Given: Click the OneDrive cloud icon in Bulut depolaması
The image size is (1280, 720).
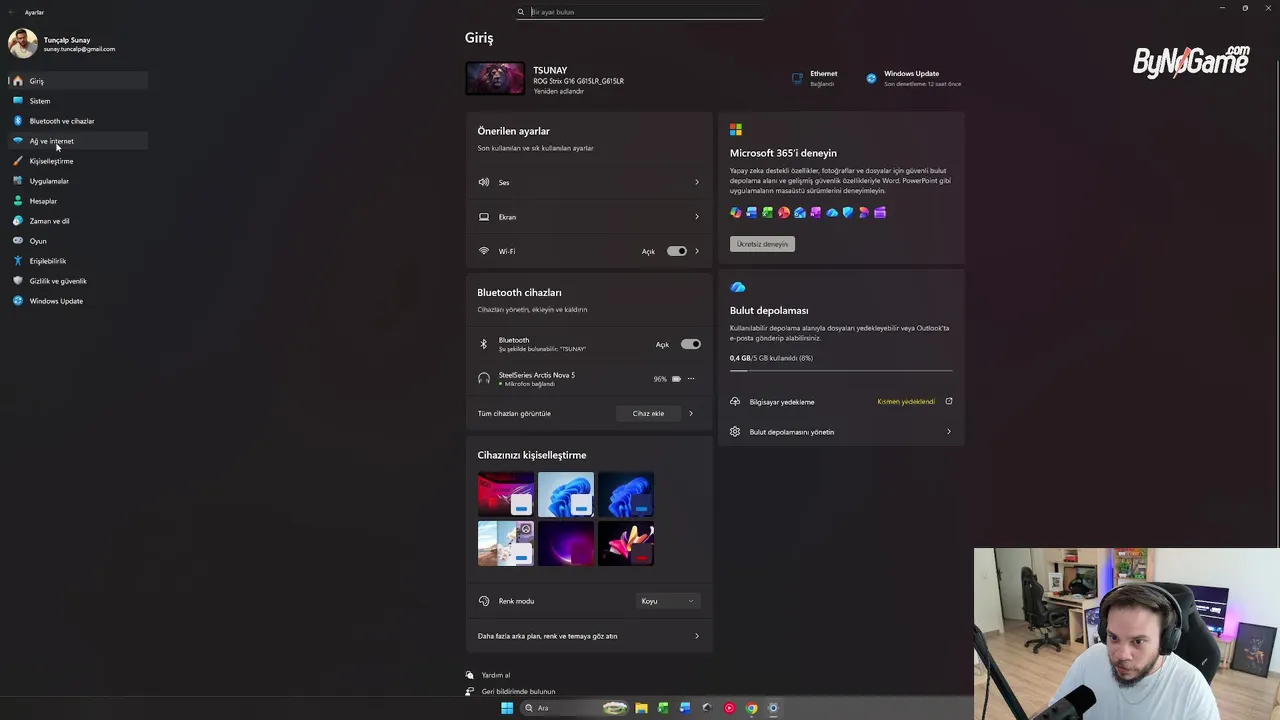Looking at the screenshot, I should 737,287.
